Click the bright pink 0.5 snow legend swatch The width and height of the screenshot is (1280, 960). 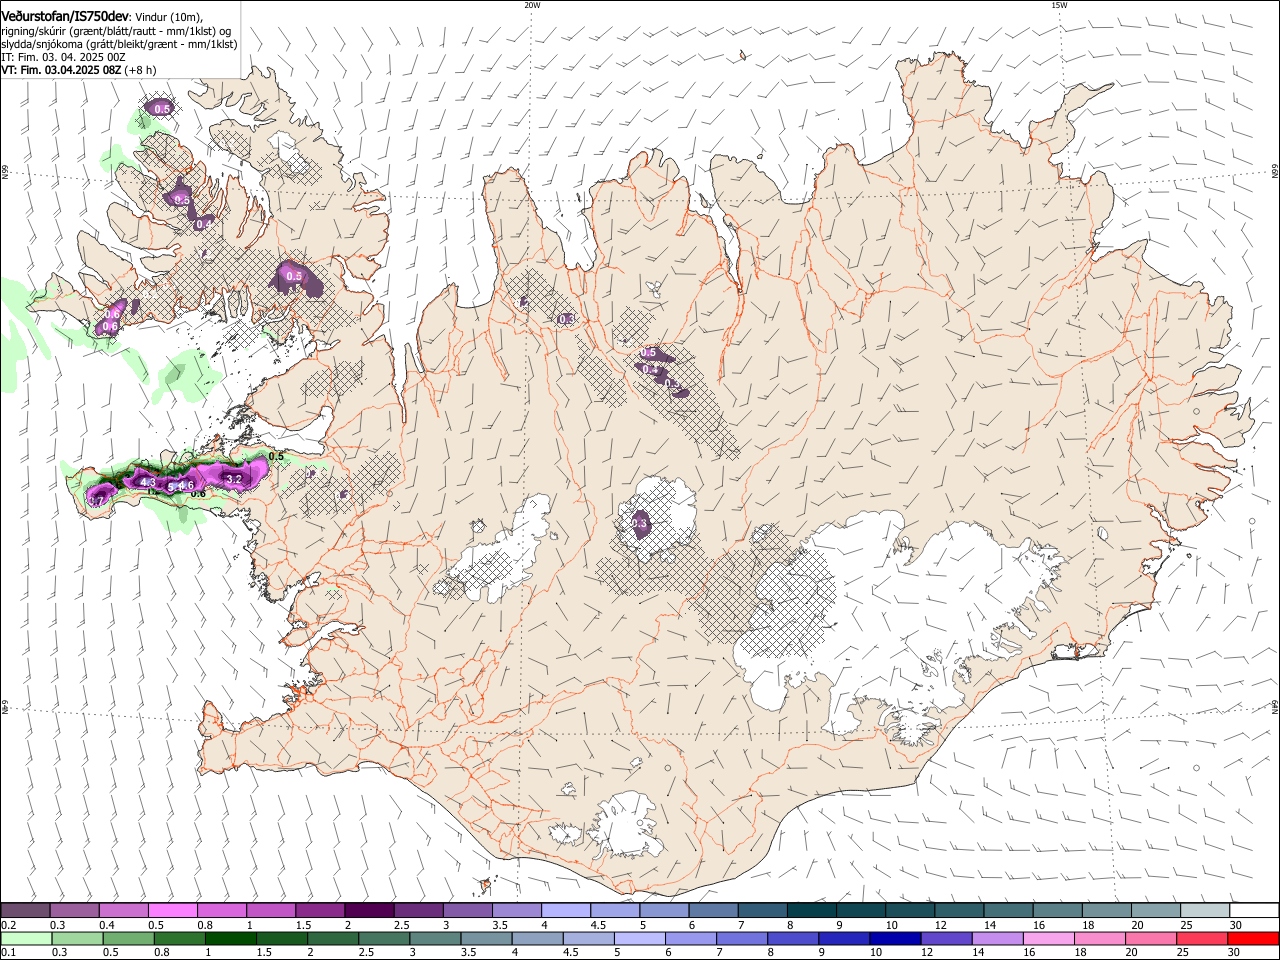point(172,911)
